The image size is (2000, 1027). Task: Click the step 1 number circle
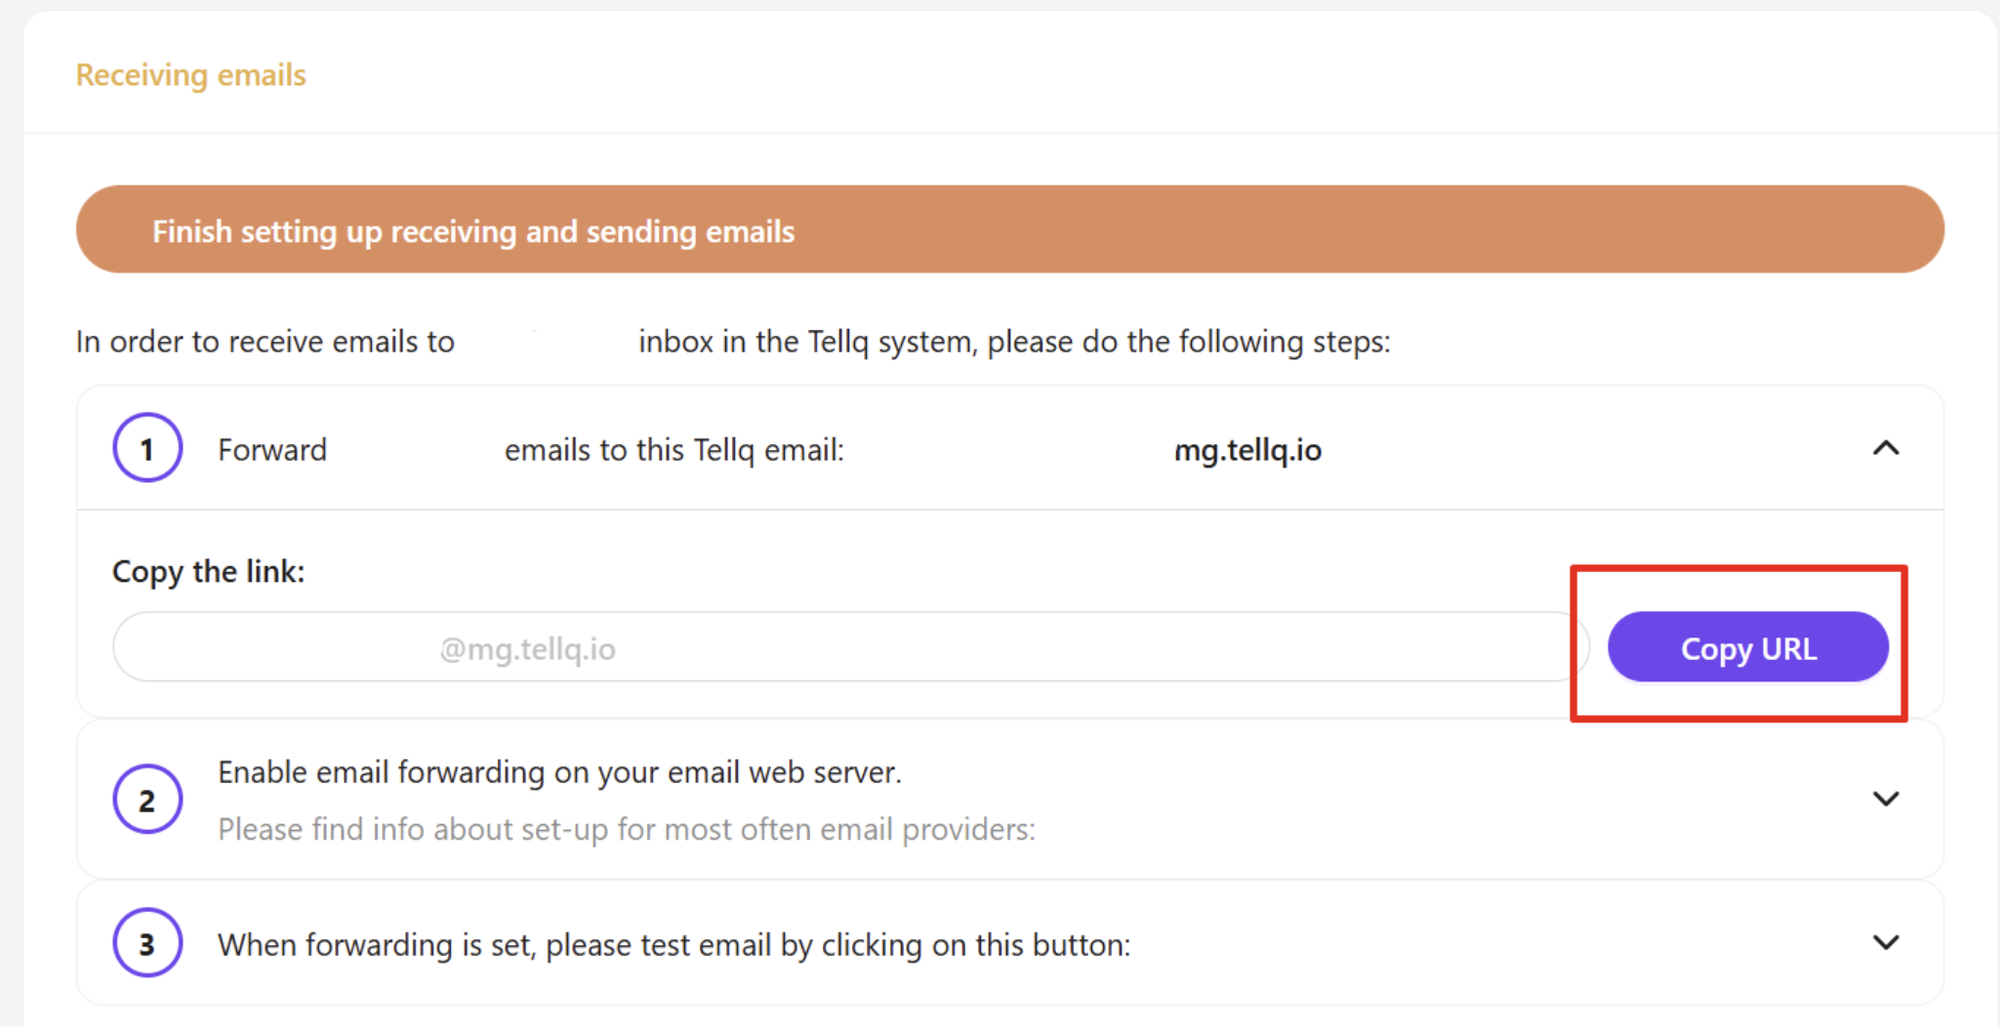147,448
